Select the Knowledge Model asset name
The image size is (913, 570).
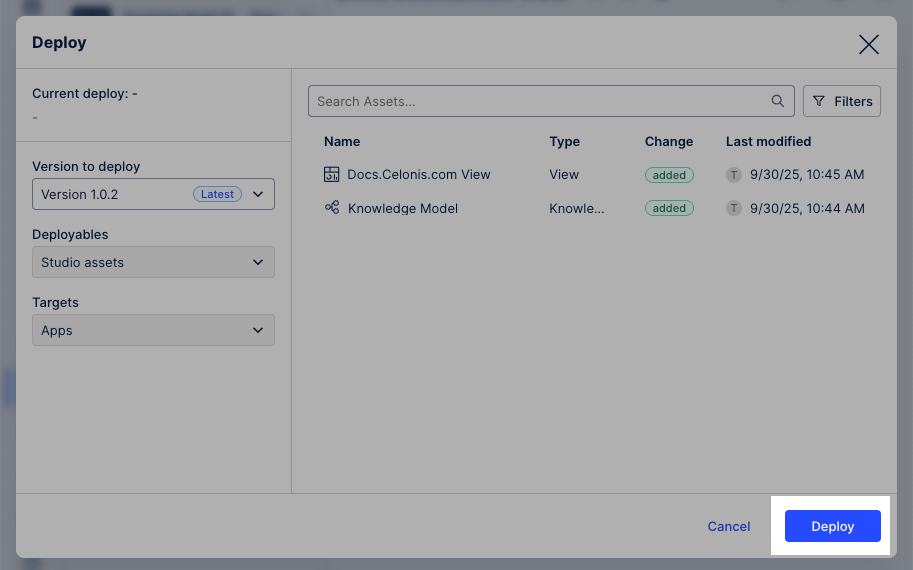pyautogui.click(x=403, y=208)
